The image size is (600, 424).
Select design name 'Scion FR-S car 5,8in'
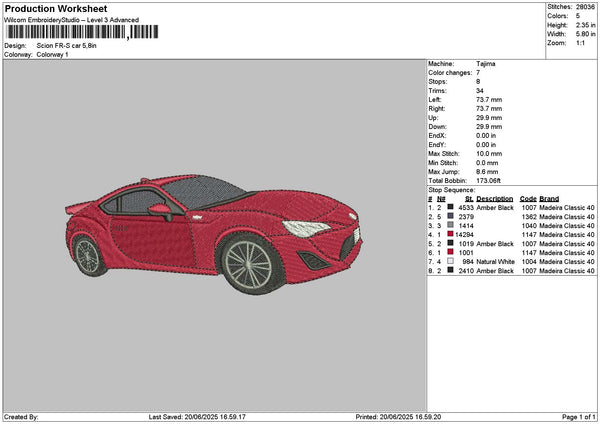point(67,46)
